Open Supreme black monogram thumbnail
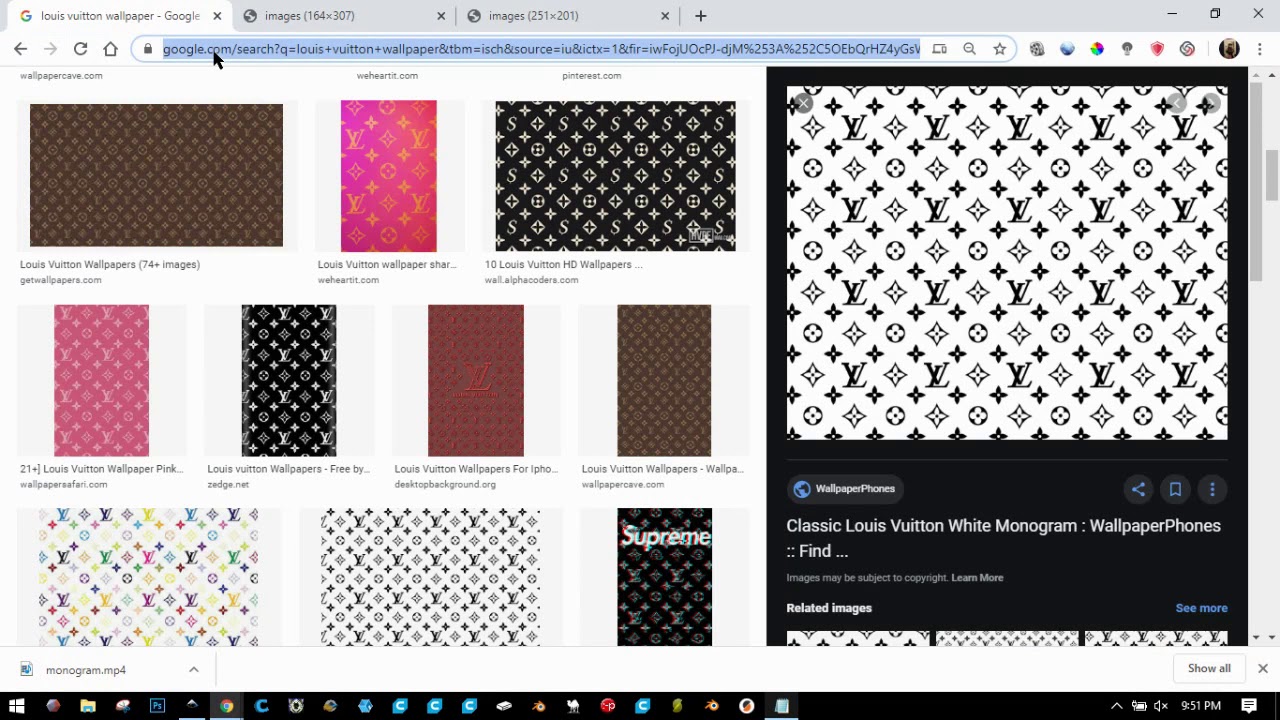 [665, 577]
